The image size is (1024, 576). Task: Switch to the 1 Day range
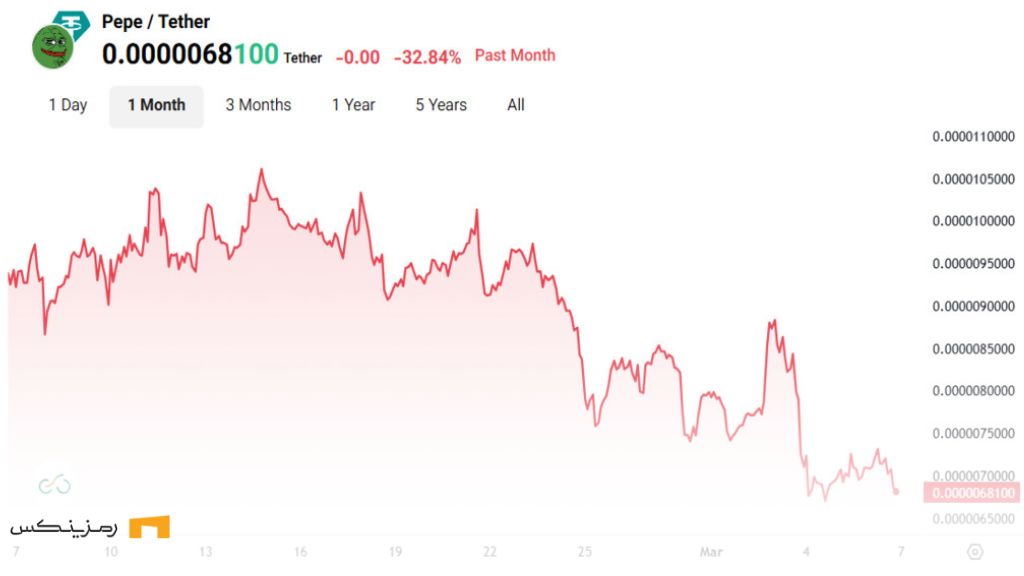(68, 105)
